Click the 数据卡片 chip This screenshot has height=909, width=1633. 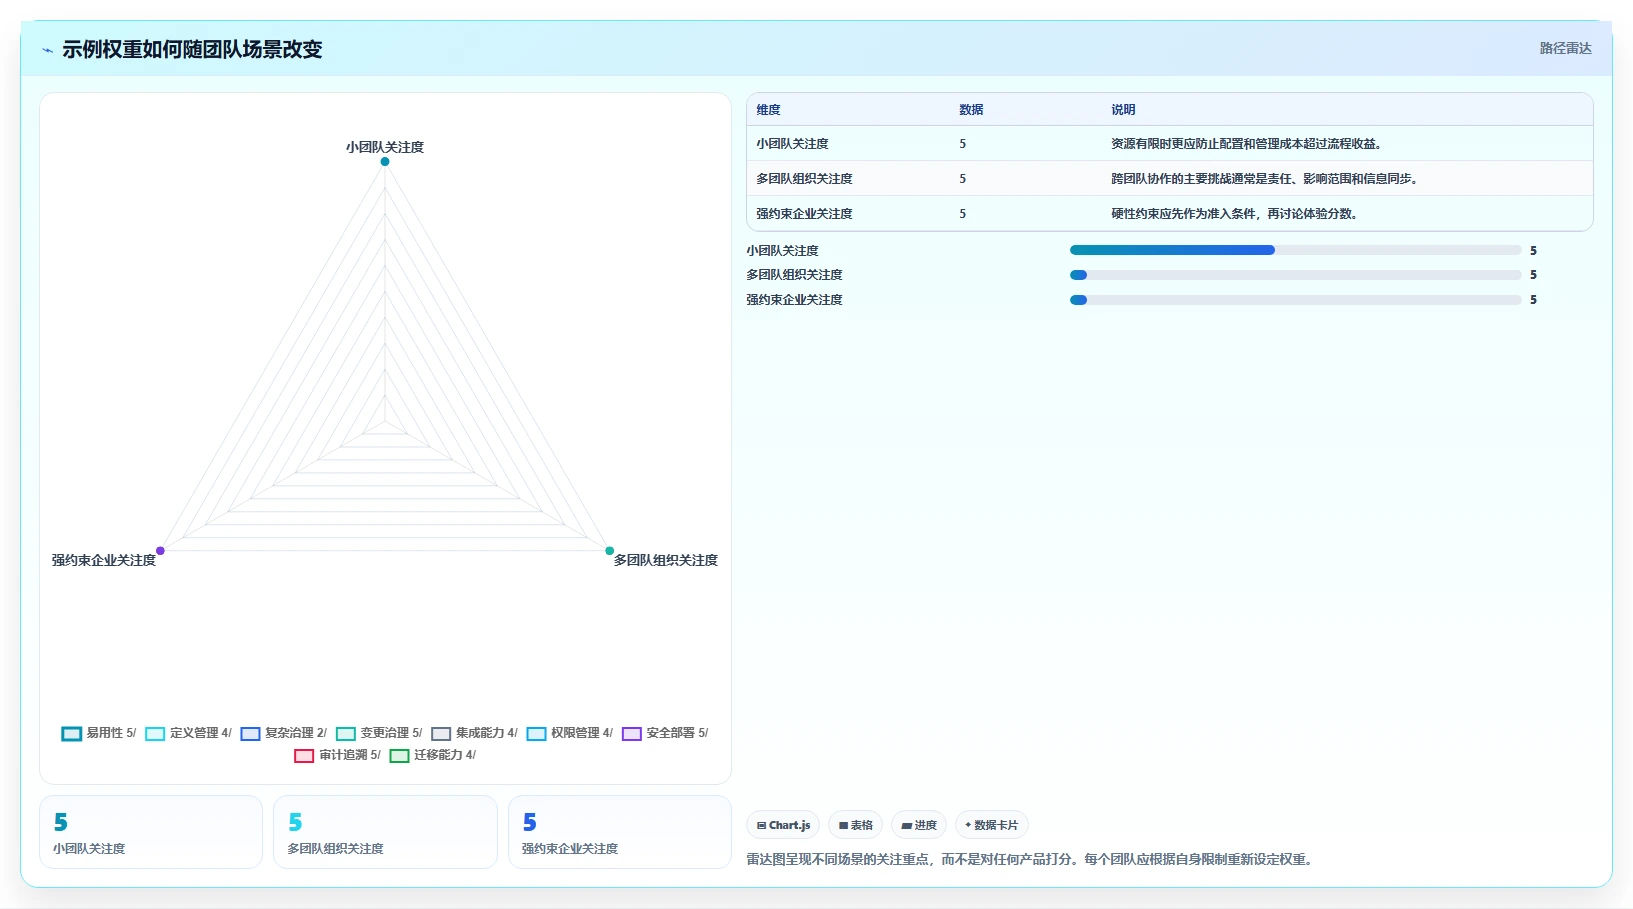point(992,825)
